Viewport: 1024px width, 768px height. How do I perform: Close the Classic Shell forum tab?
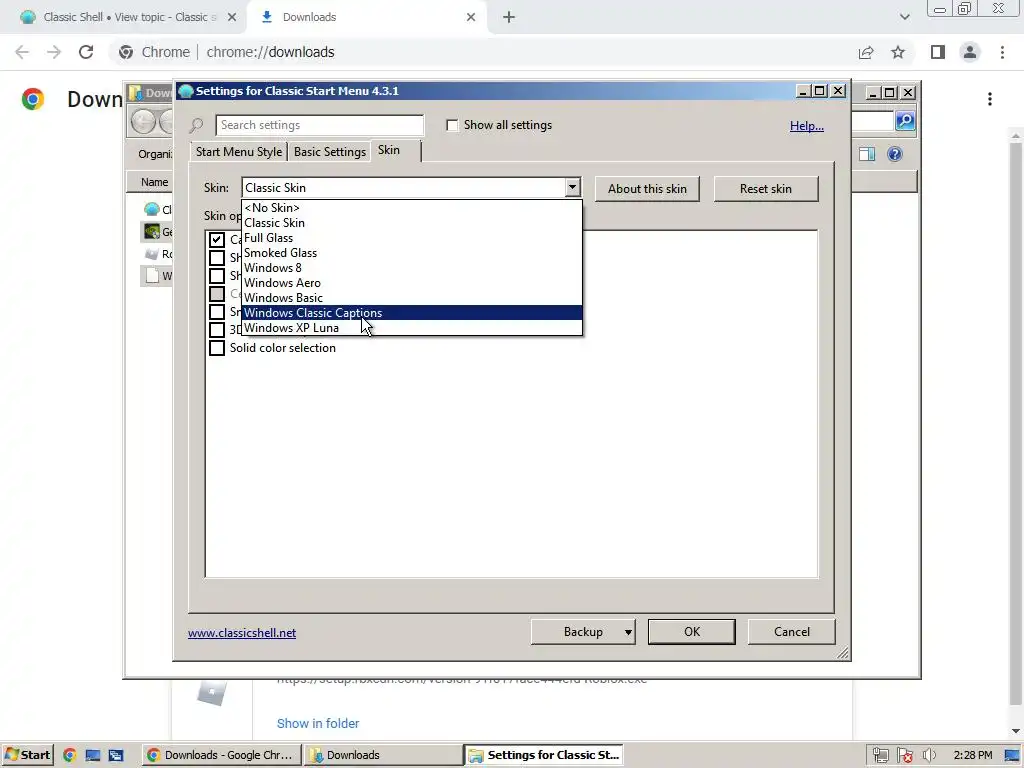pos(232,17)
